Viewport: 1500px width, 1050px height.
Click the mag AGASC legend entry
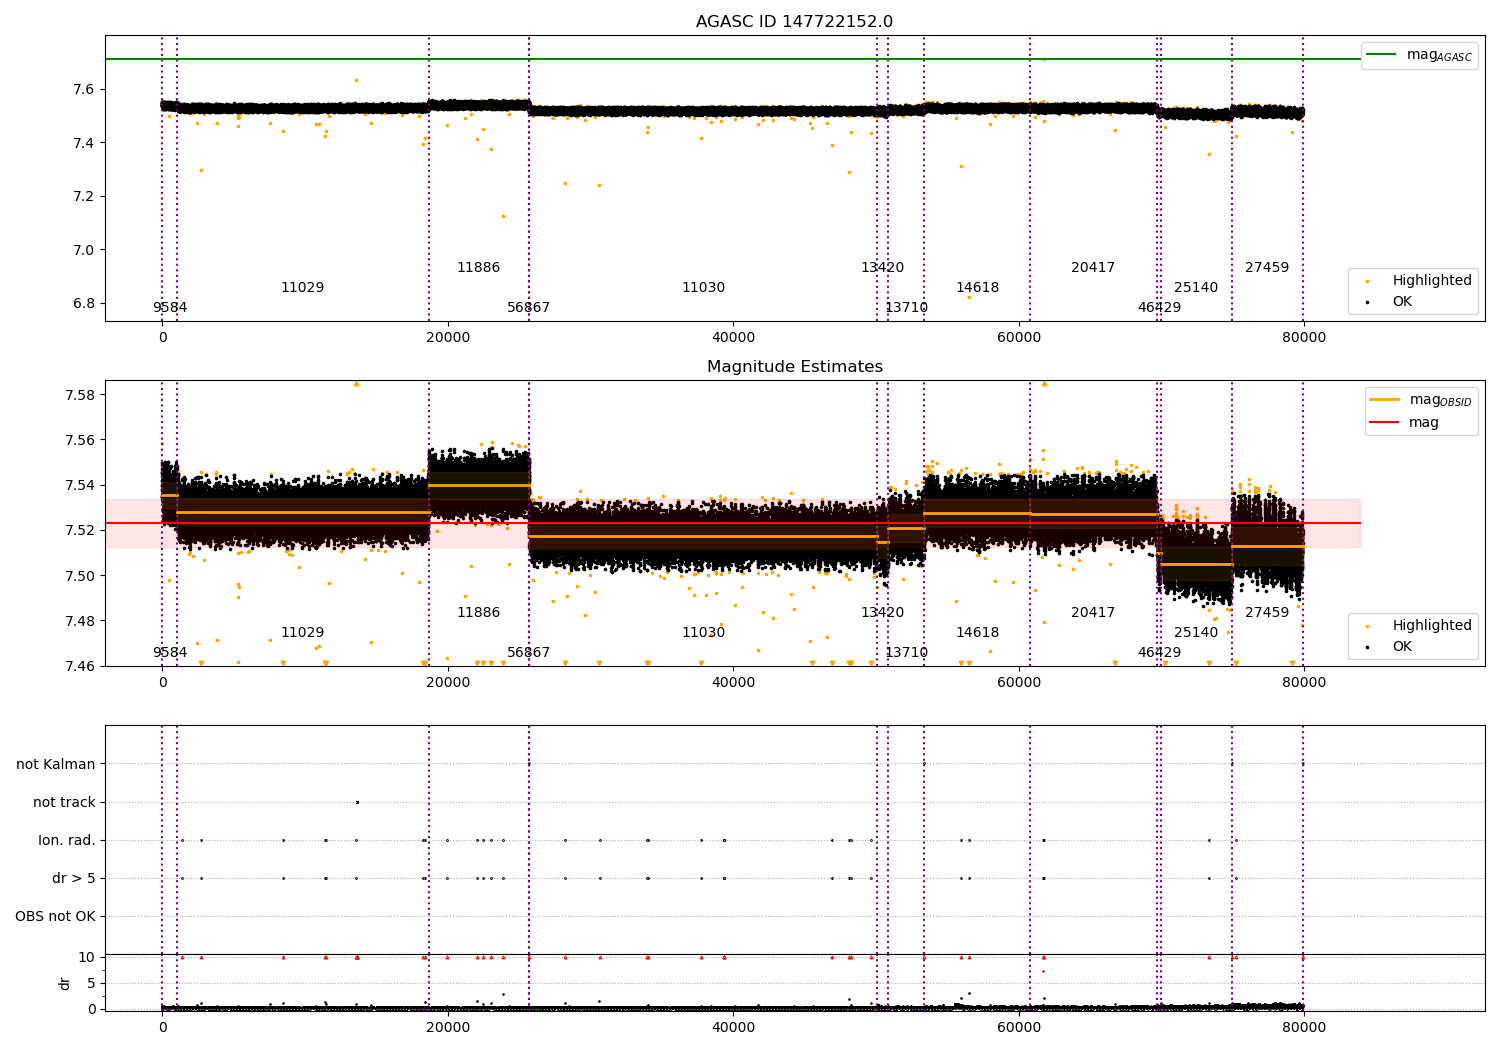point(1420,55)
